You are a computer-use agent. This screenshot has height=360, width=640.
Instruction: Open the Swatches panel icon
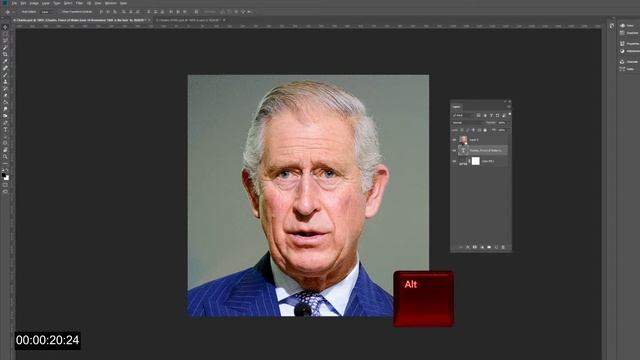tap(622, 33)
